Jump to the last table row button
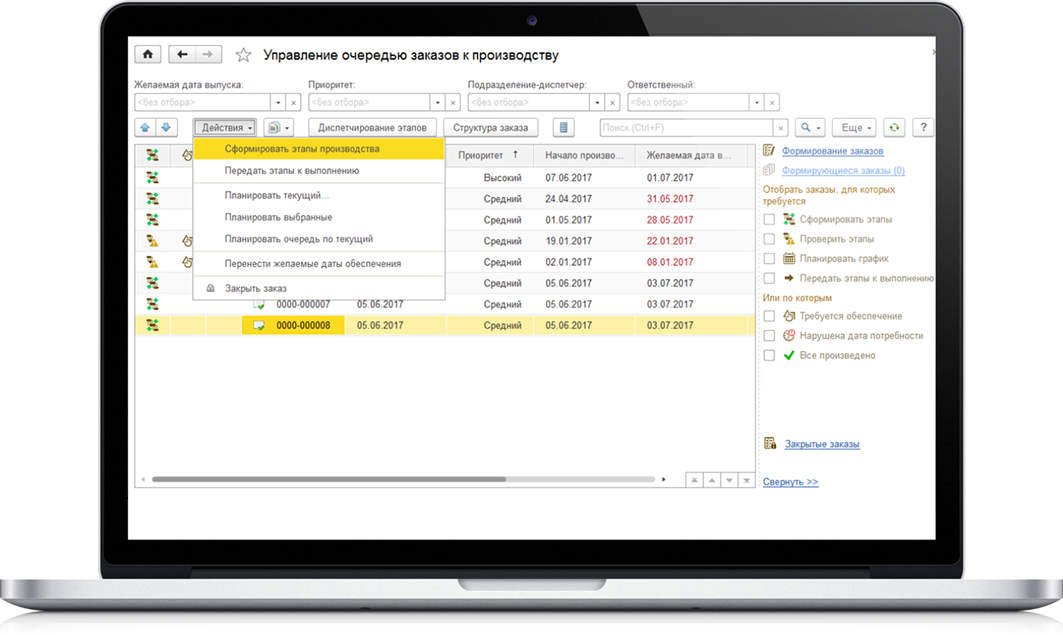 click(746, 480)
